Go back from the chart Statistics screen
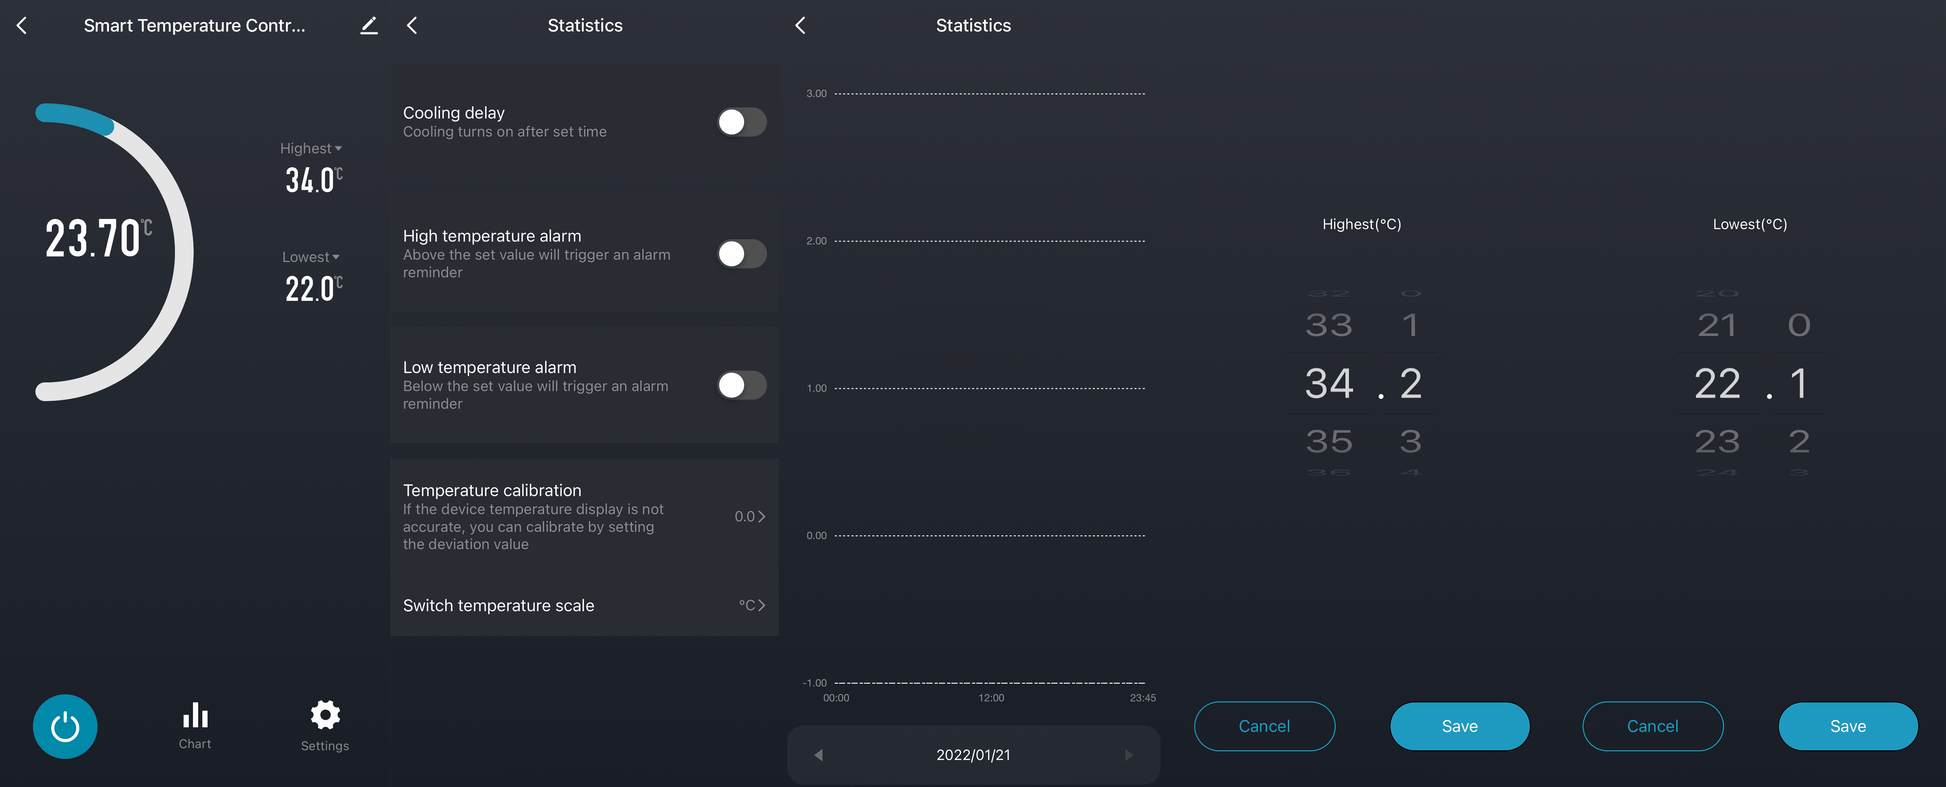This screenshot has width=1946, height=787. 800,26
